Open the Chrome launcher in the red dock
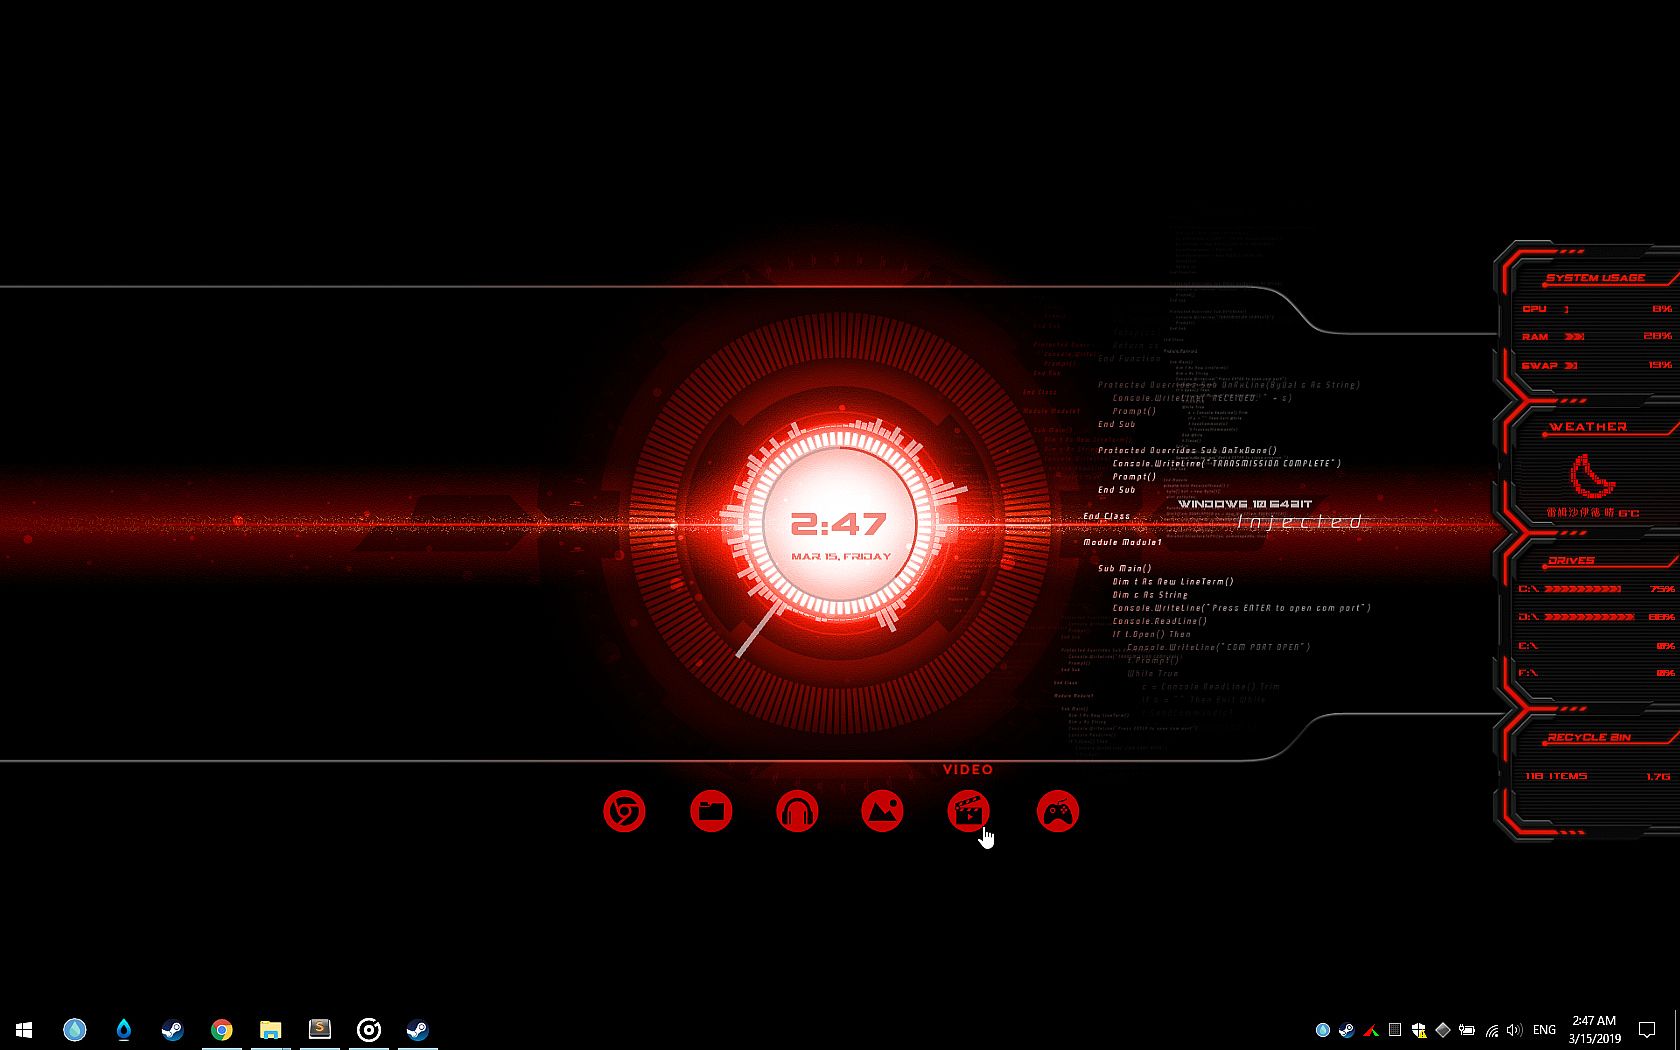This screenshot has height=1050, width=1680. click(x=624, y=811)
